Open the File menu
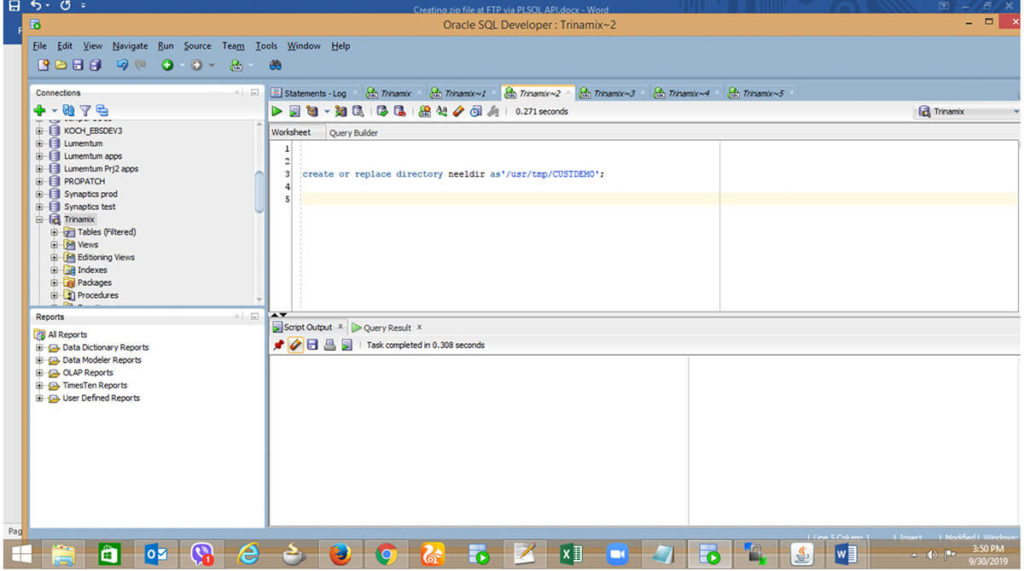Viewport: 1024px width, 571px height. pyautogui.click(x=40, y=46)
